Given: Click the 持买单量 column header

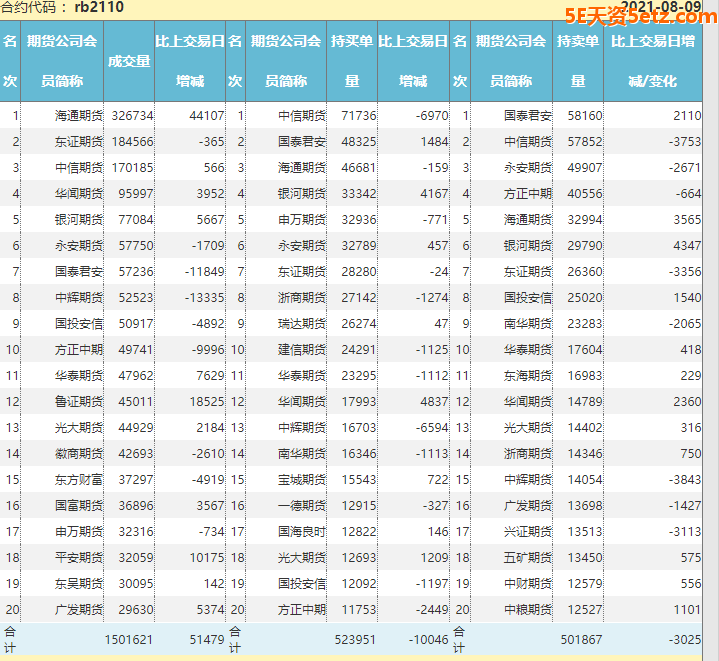Looking at the screenshot, I should tap(352, 61).
